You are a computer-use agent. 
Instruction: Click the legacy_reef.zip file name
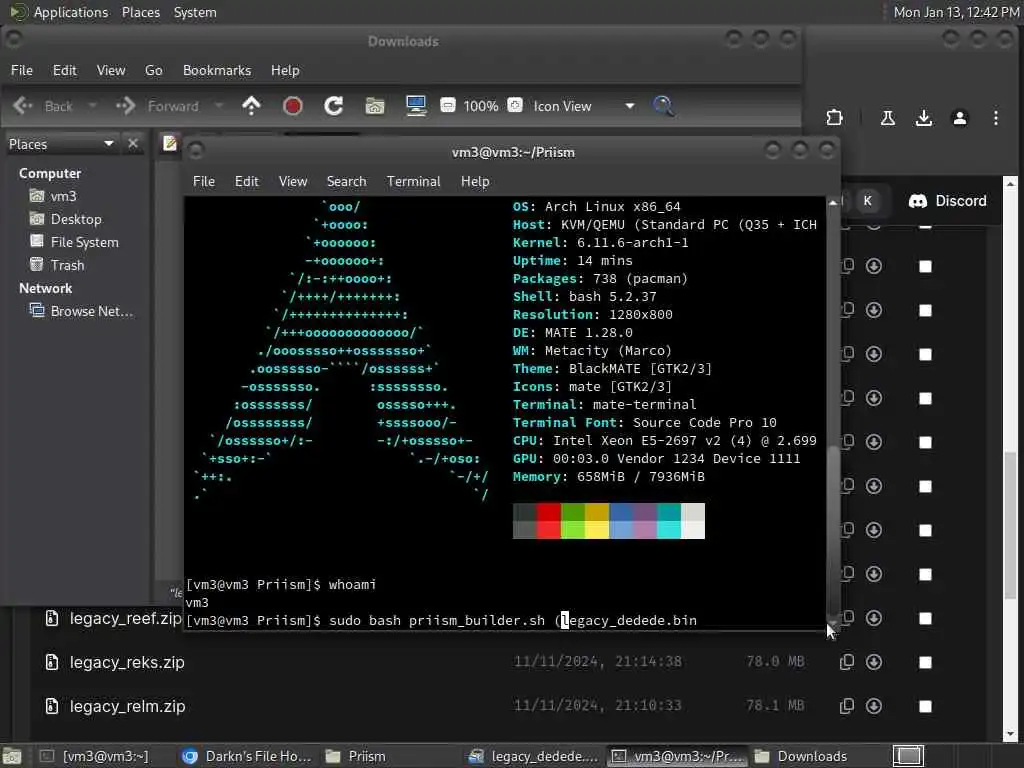[x=125, y=618]
